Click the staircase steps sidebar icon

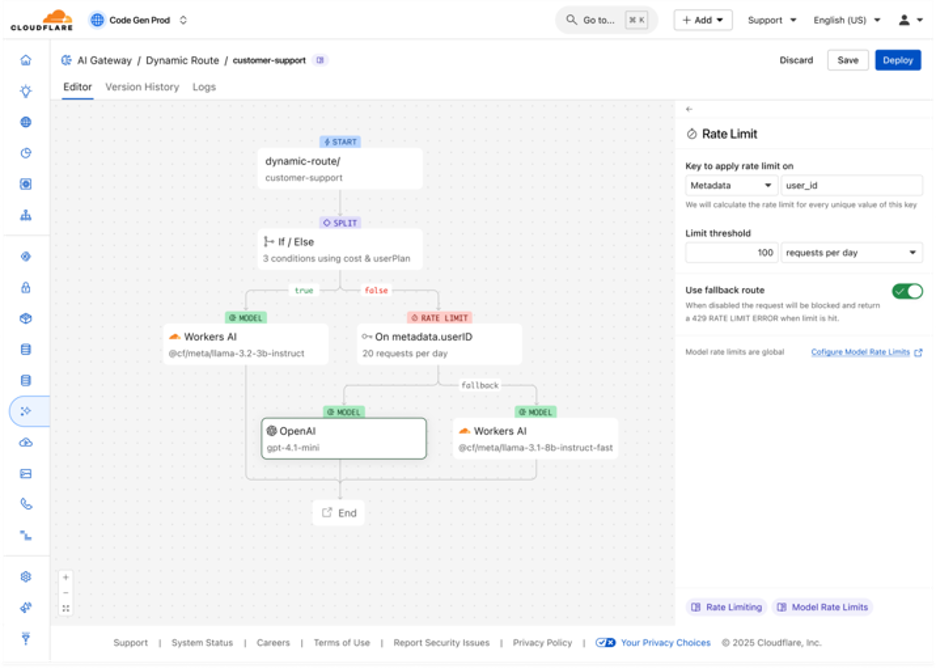26,535
